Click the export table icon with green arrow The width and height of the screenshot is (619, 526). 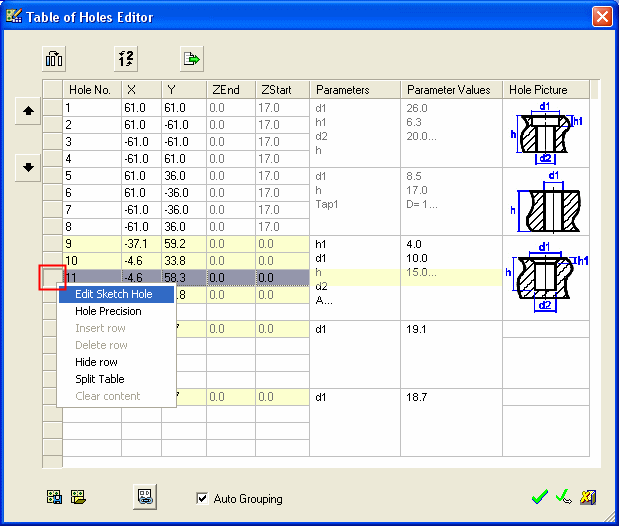pos(191,59)
